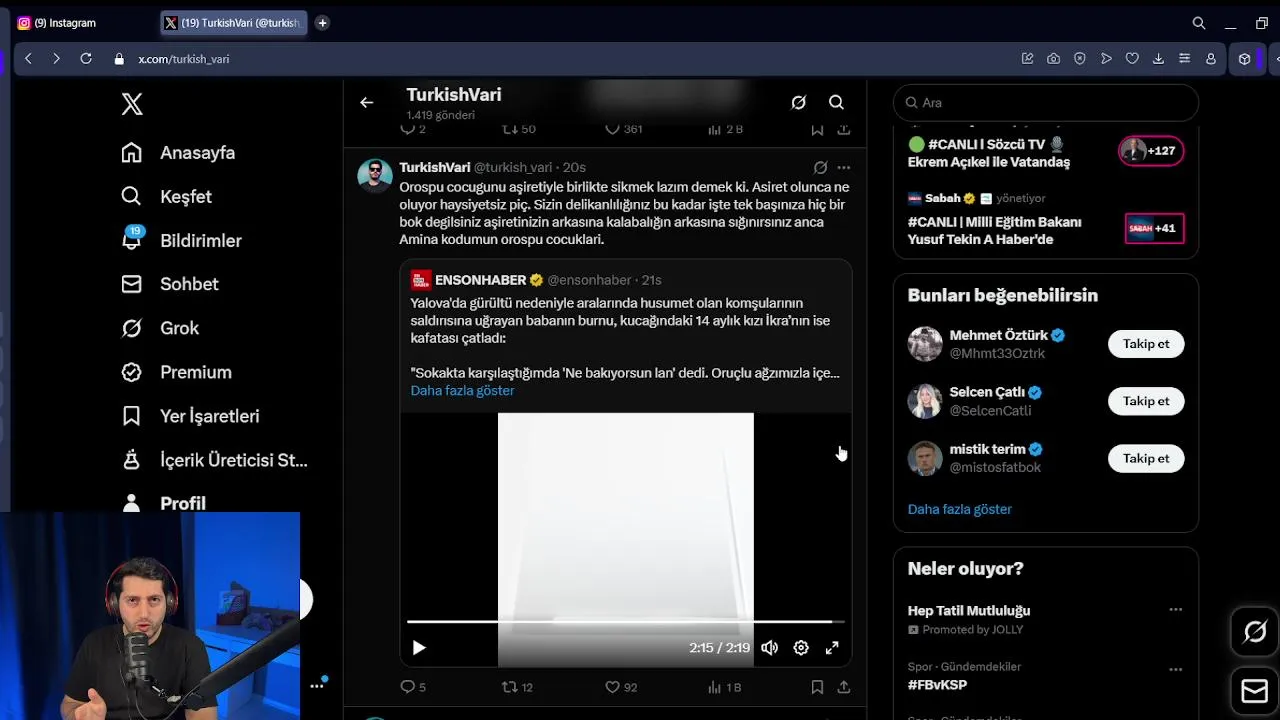Open browser downloads icon
Screen dimensions: 1280x720
pyautogui.click(x=1158, y=59)
